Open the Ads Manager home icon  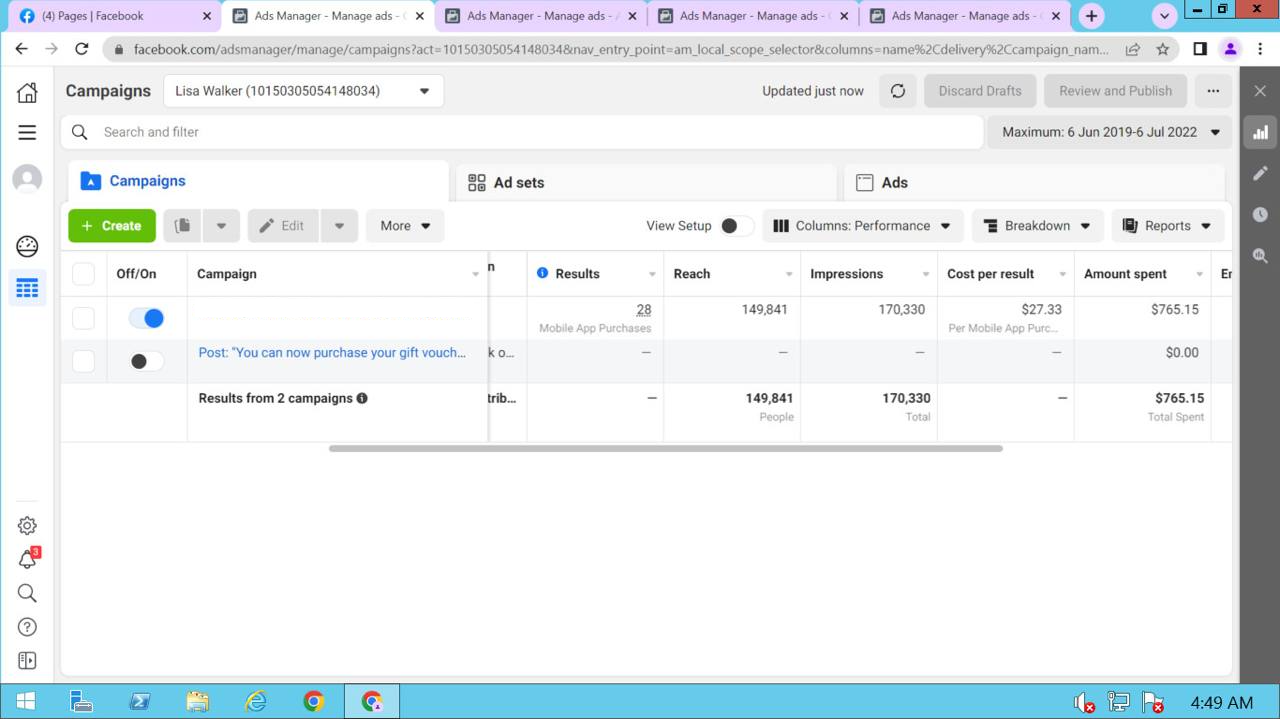[x=27, y=92]
